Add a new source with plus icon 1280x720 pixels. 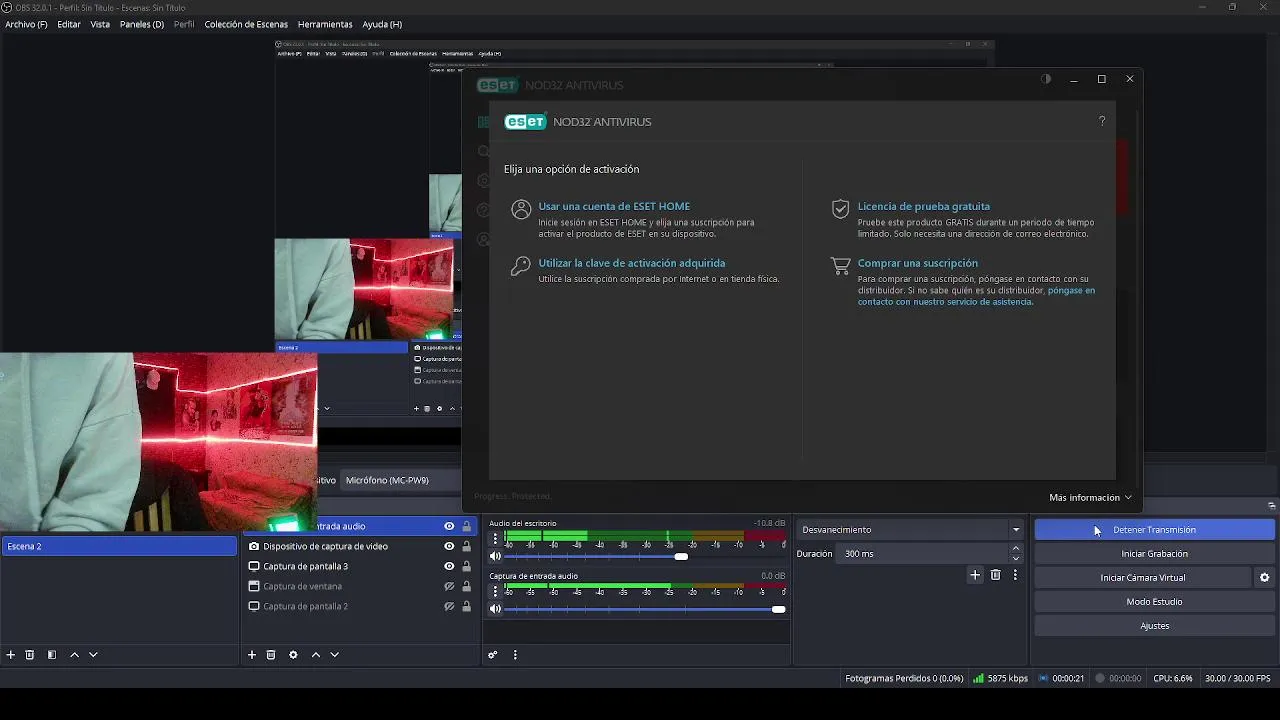tap(252, 655)
